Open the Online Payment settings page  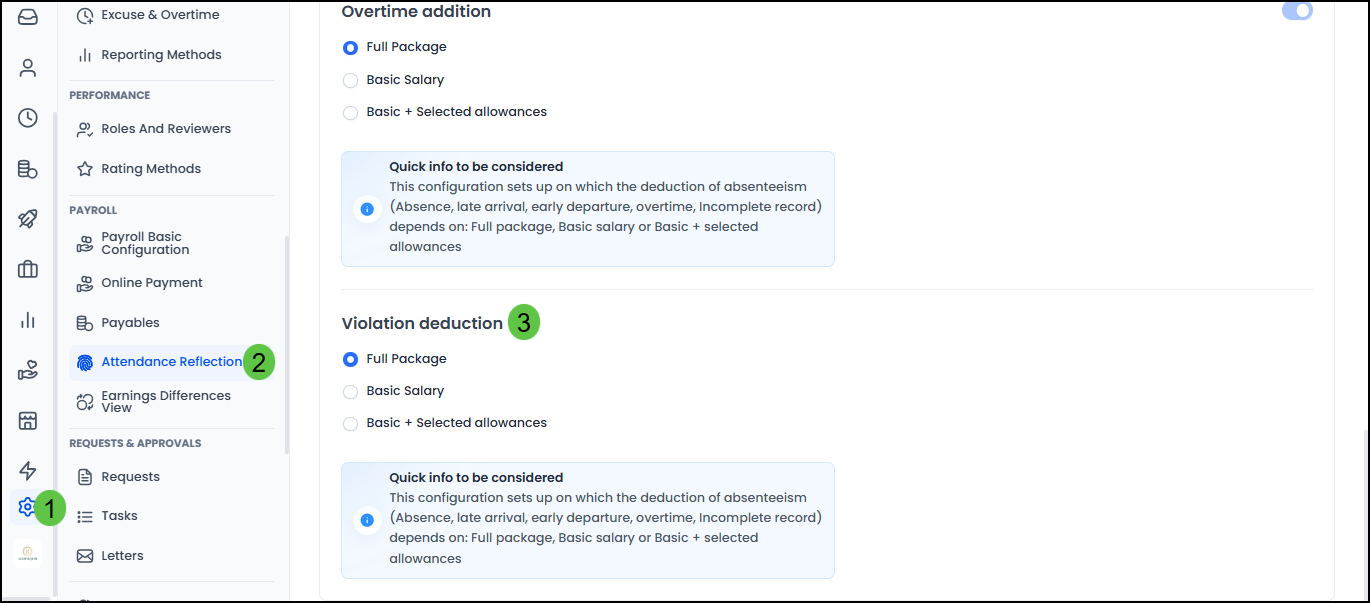point(151,283)
